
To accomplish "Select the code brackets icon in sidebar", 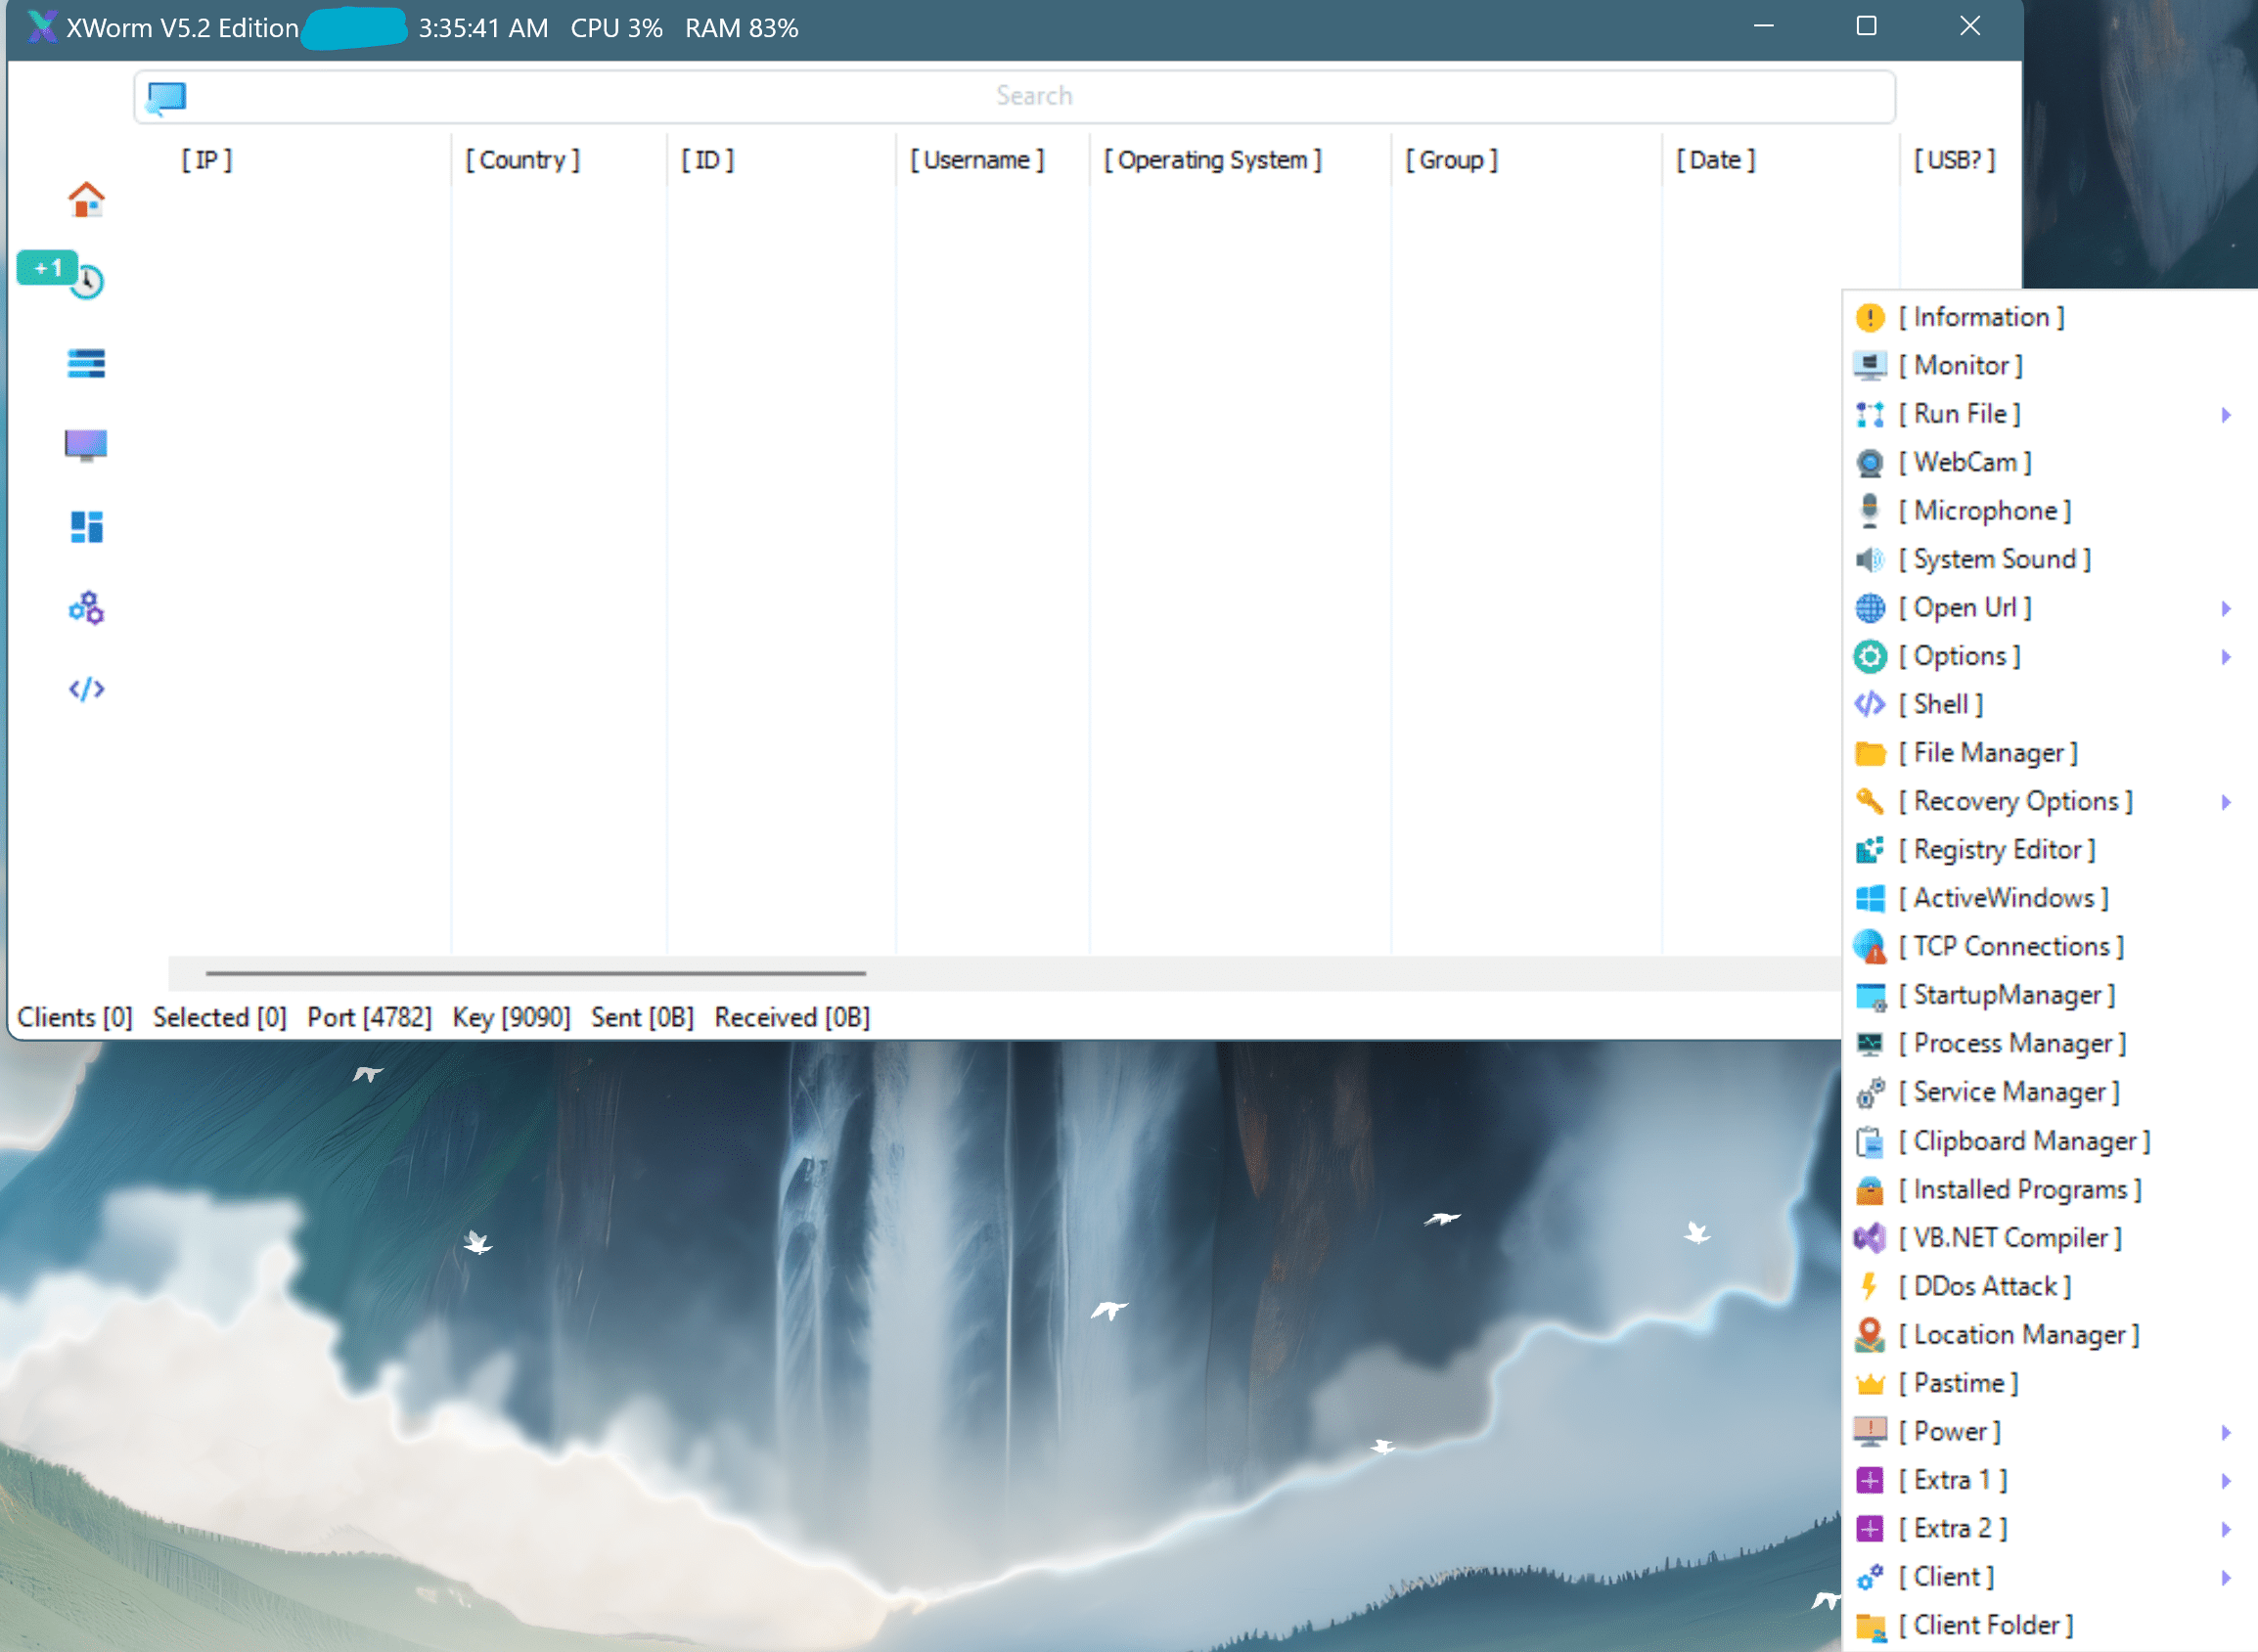I will tap(86, 689).
